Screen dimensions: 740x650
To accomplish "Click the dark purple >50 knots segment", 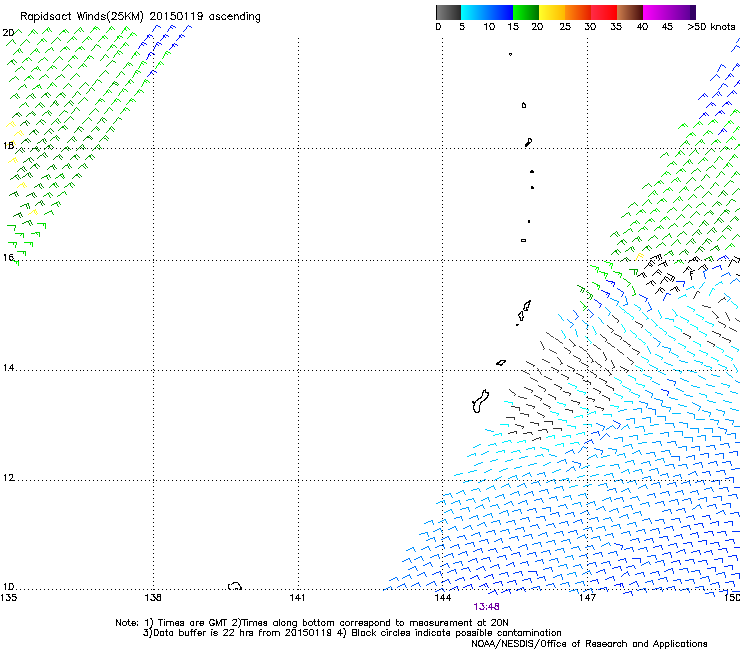I will pos(692,12).
